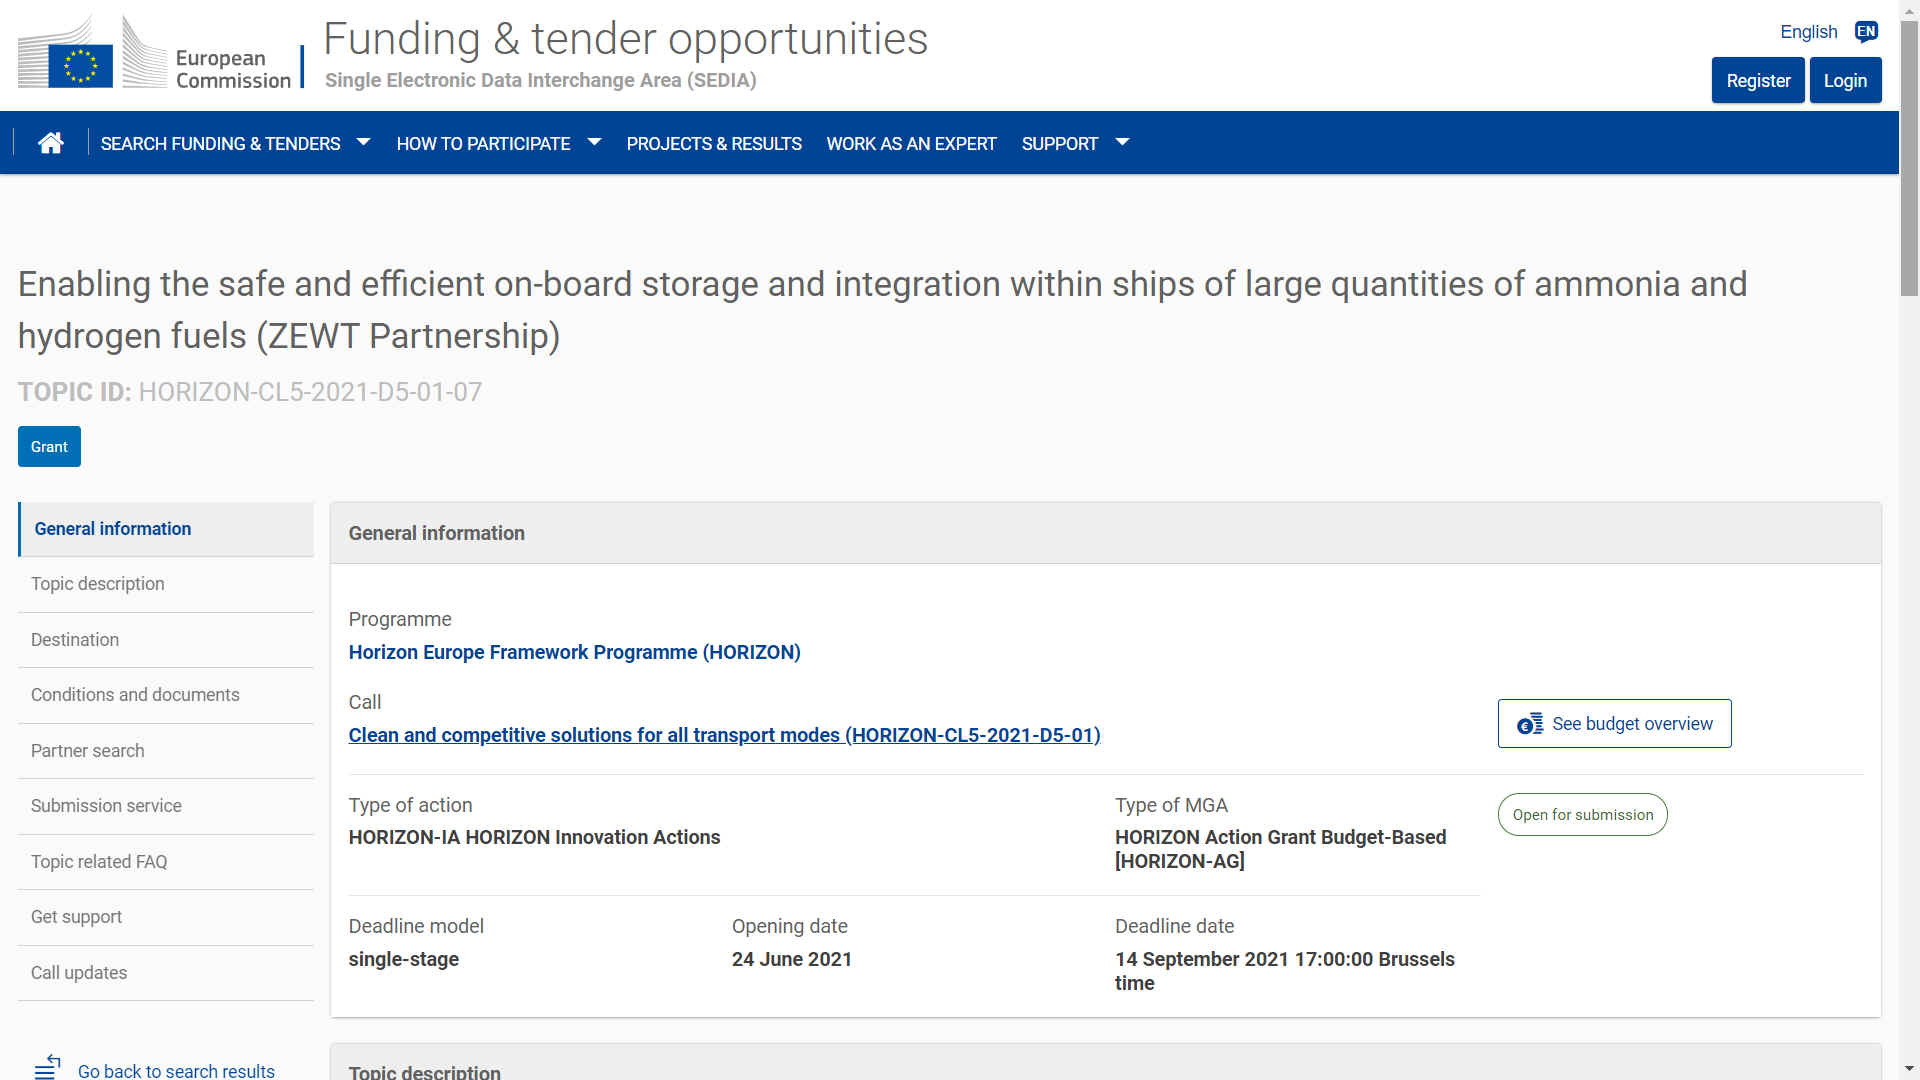Click the Funding & tender opportunities title
Image resolution: width=1920 pixels, height=1080 pixels.
click(626, 39)
